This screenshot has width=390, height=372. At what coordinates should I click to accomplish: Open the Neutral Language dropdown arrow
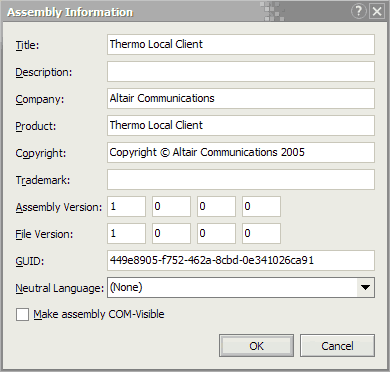(x=365, y=287)
